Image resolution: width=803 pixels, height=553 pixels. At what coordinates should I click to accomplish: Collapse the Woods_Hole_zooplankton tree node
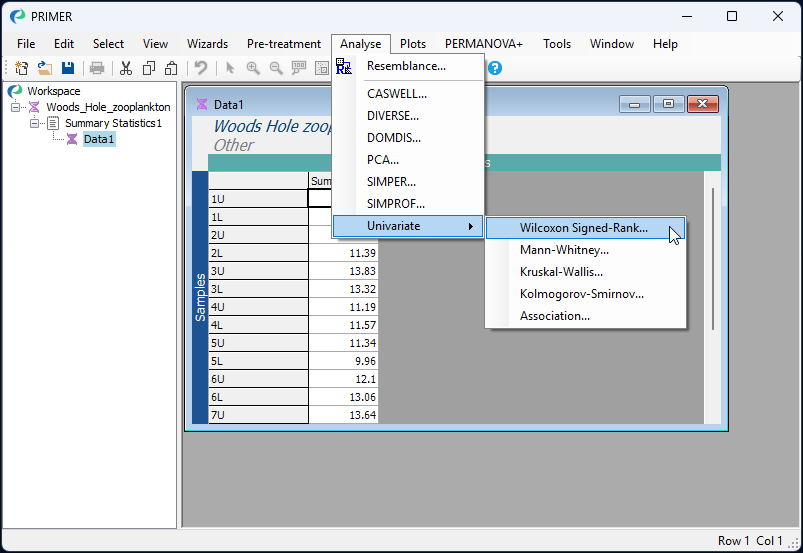[x=16, y=107]
